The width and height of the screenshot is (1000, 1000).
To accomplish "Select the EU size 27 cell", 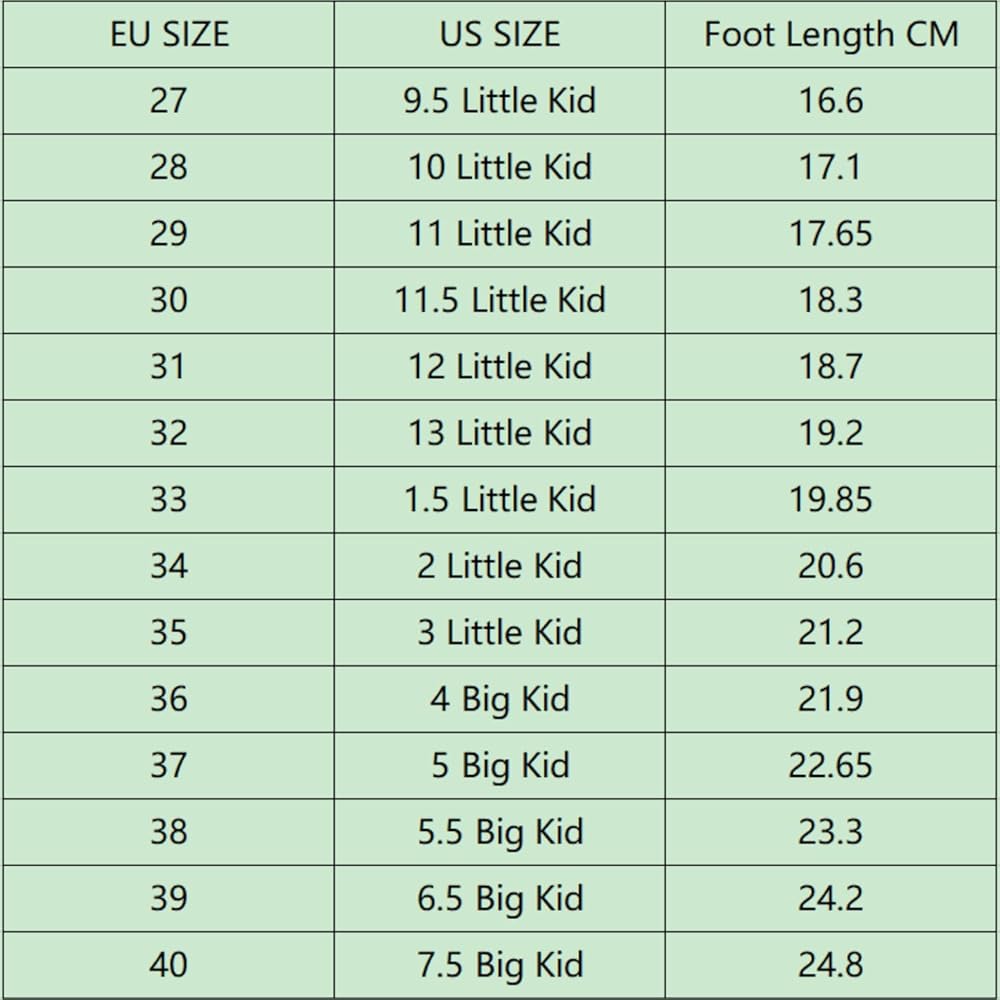I will click(169, 101).
